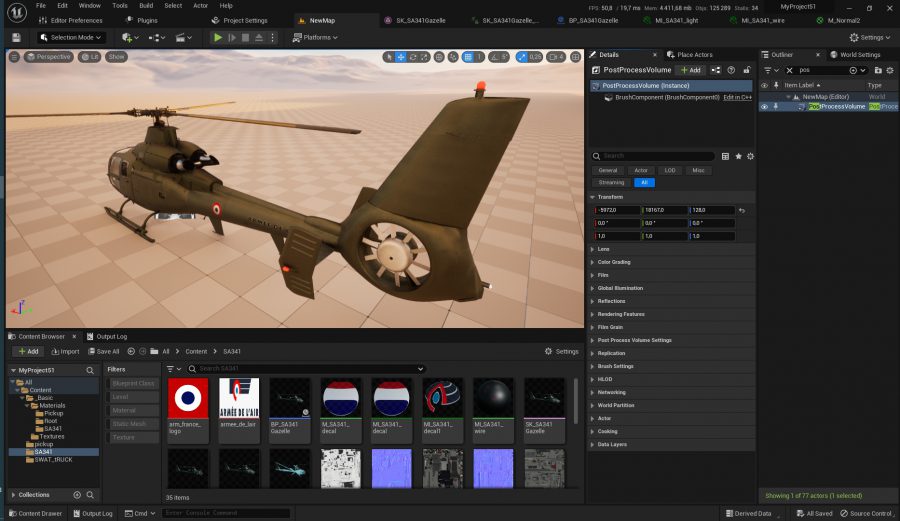Click the favorites star icon in Details

click(738, 156)
